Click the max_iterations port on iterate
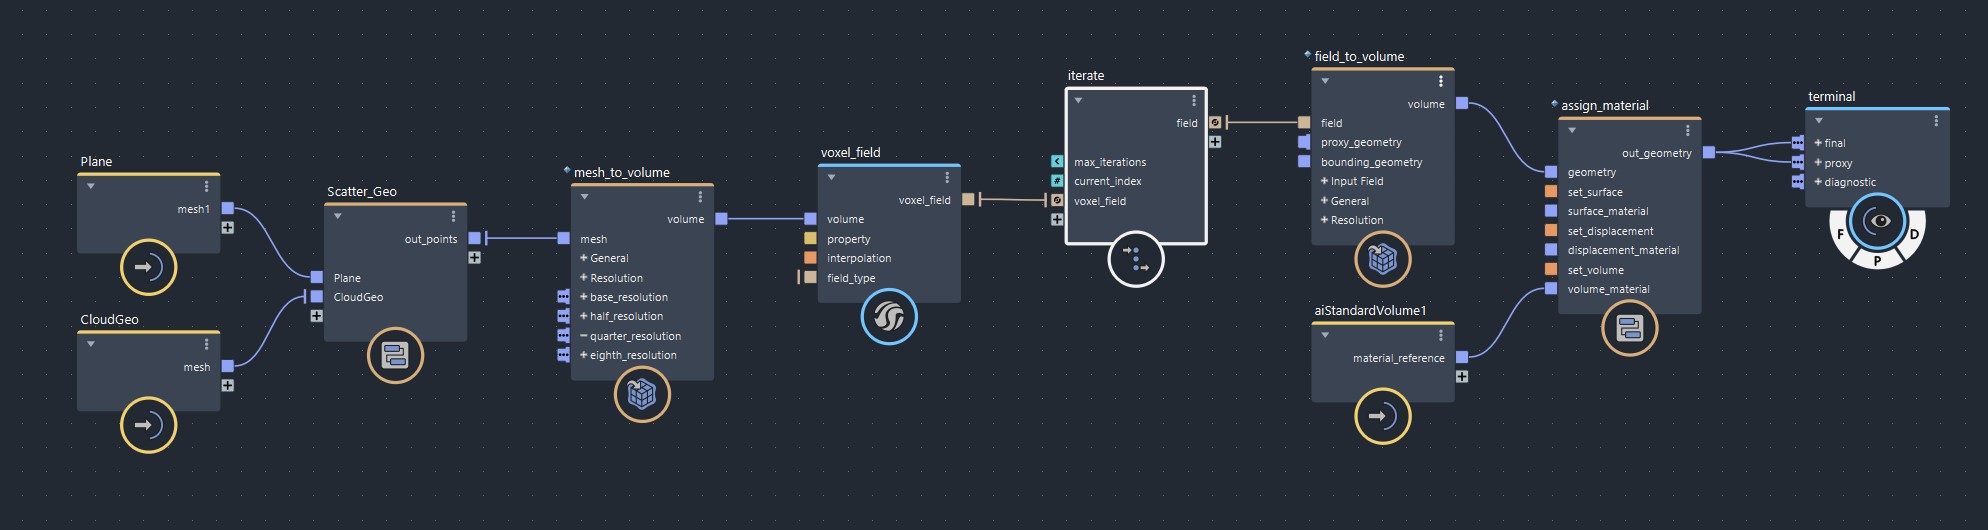Viewport: 1988px width, 530px height. [x=1057, y=161]
